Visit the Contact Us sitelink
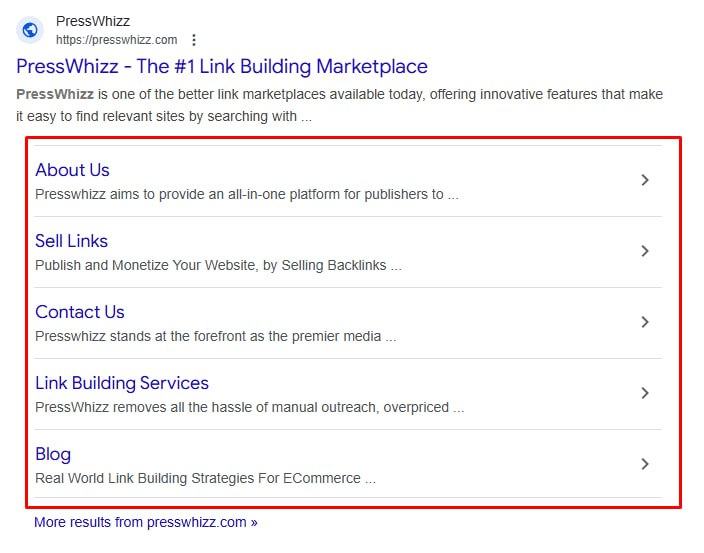The width and height of the screenshot is (704, 553). click(x=80, y=312)
